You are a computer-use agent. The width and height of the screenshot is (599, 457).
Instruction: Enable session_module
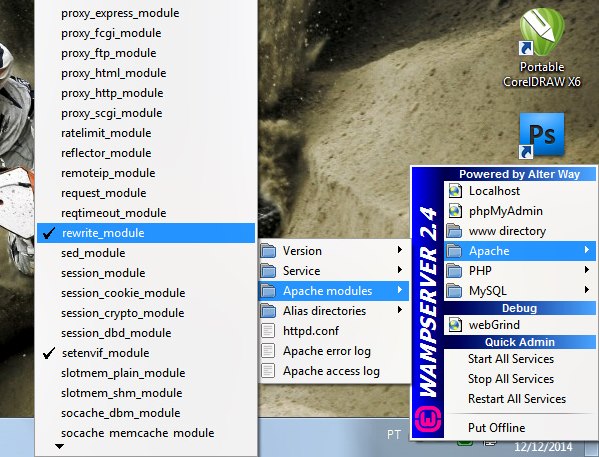click(146, 273)
